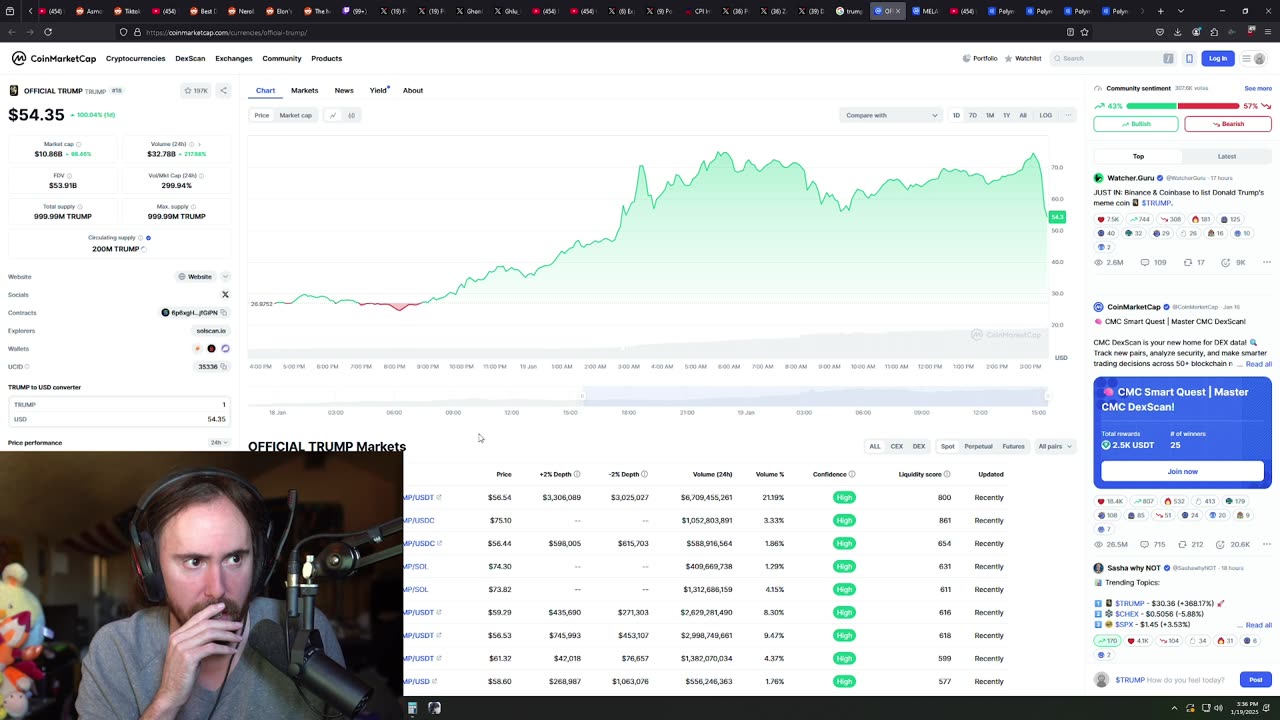This screenshot has width=1280, height=720.
Task: Open the Exchanges menu
Action: [234, 58]
